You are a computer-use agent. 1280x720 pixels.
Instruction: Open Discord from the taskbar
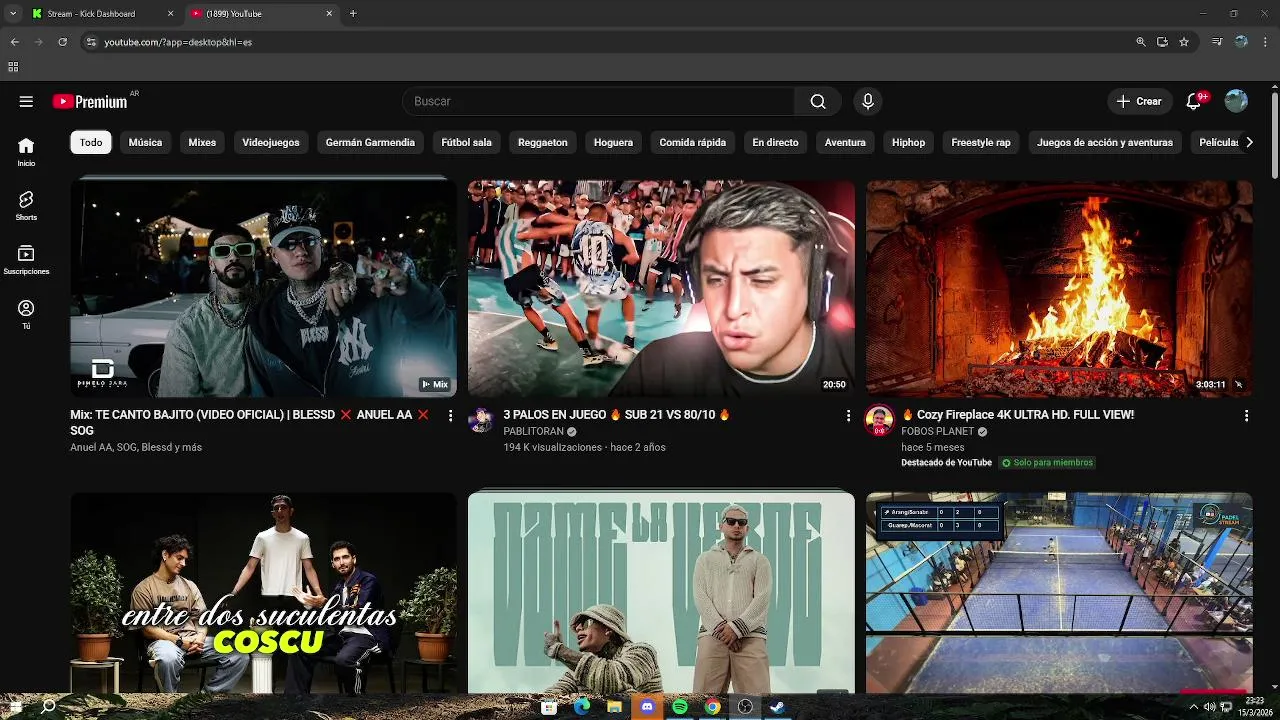(646, 706)
